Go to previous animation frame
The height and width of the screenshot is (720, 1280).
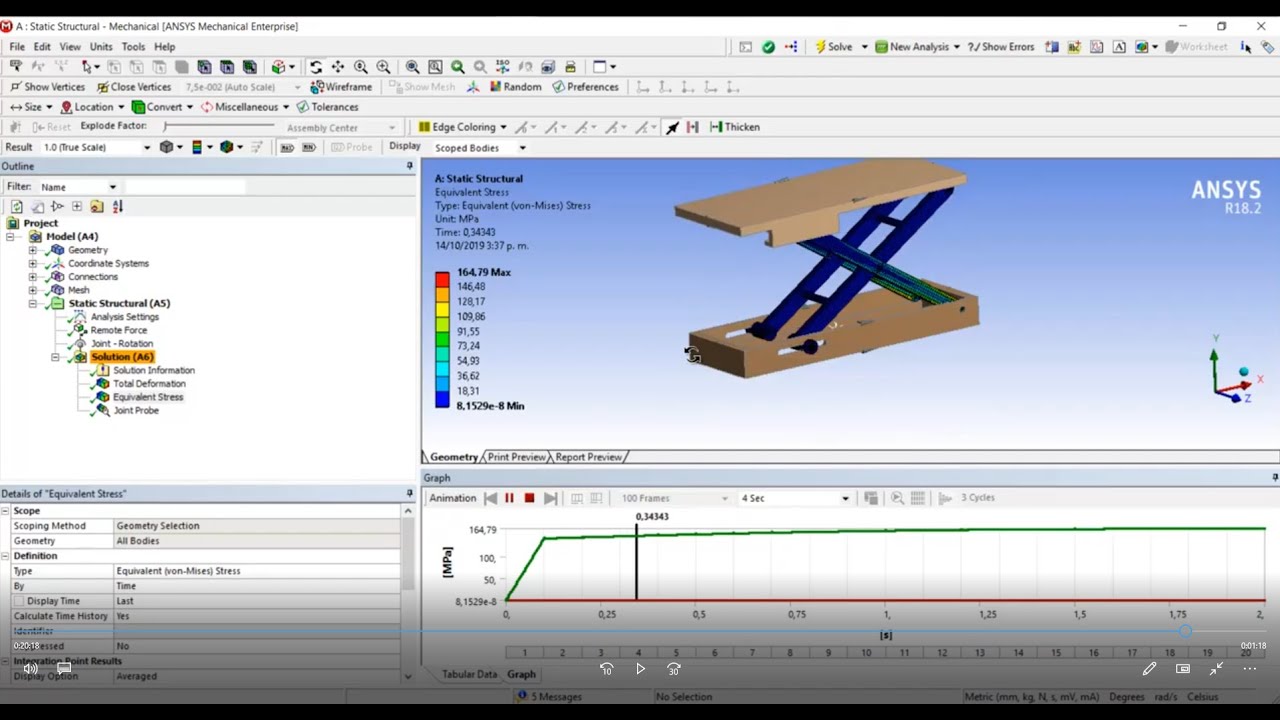click(x=490, y=498)
